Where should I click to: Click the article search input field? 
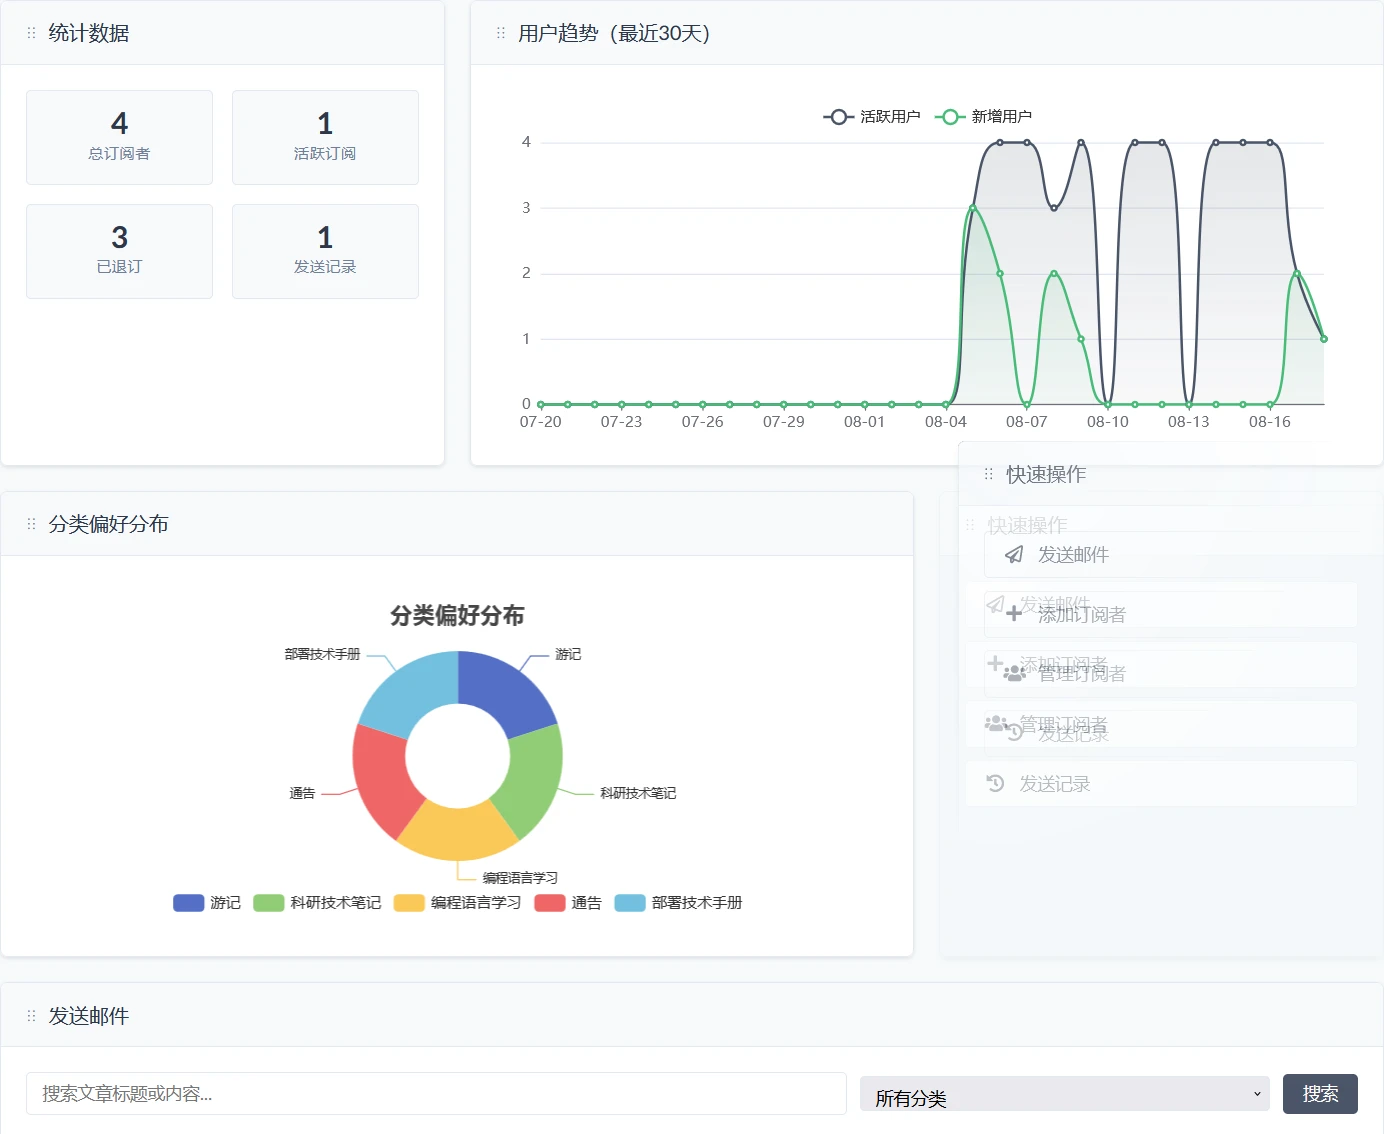436,1094
